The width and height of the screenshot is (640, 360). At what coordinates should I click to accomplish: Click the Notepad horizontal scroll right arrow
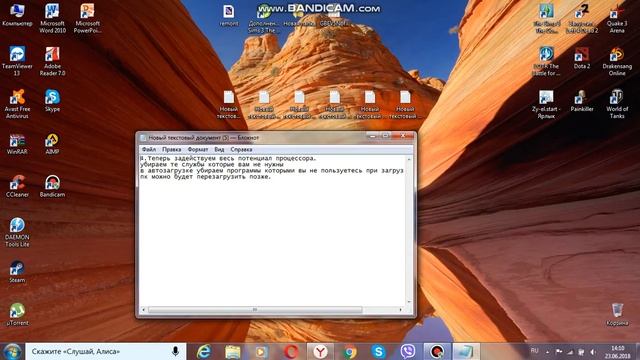[400, 310]
